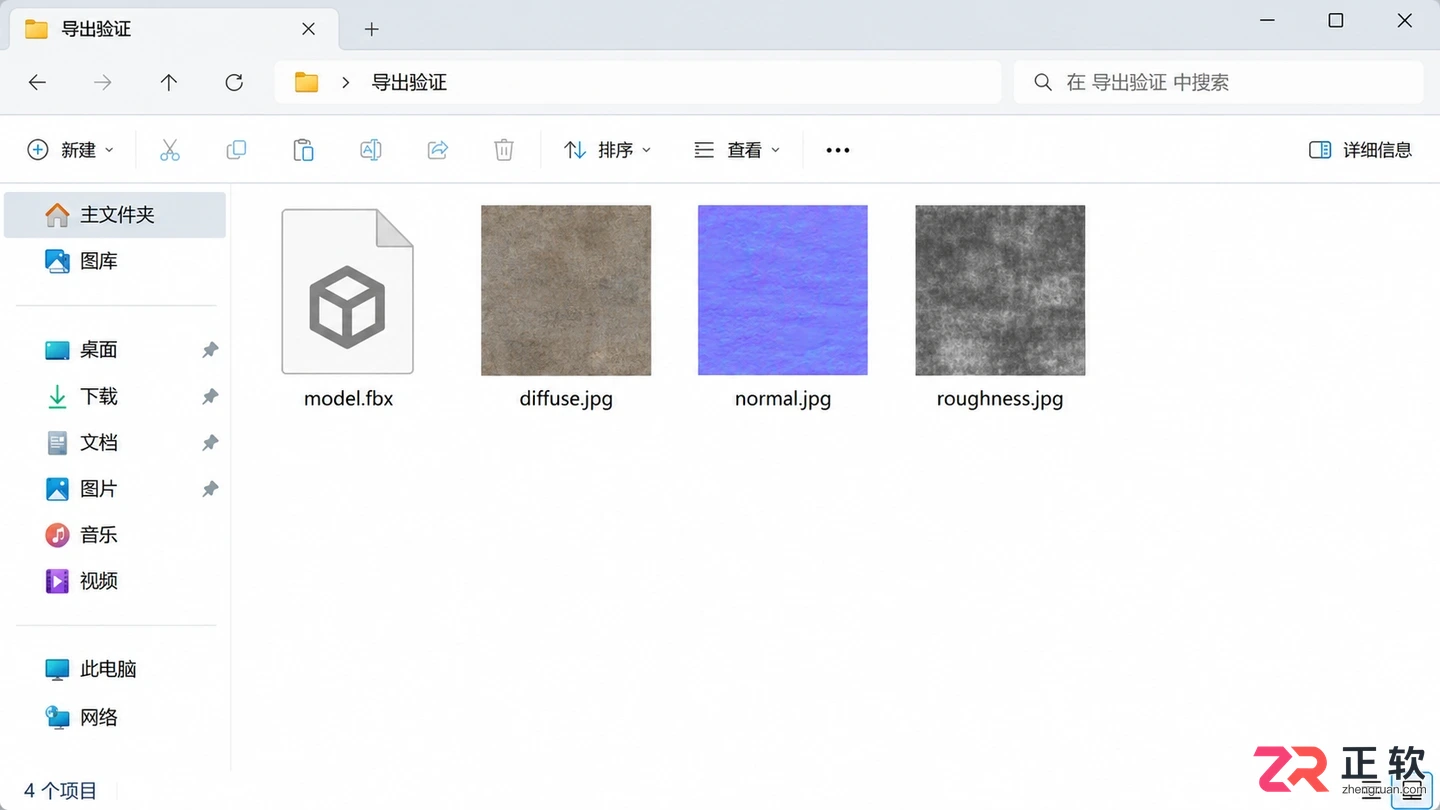Click the Paste clipboard icon
Screen dimensions: 1440x810
point(303,150)
